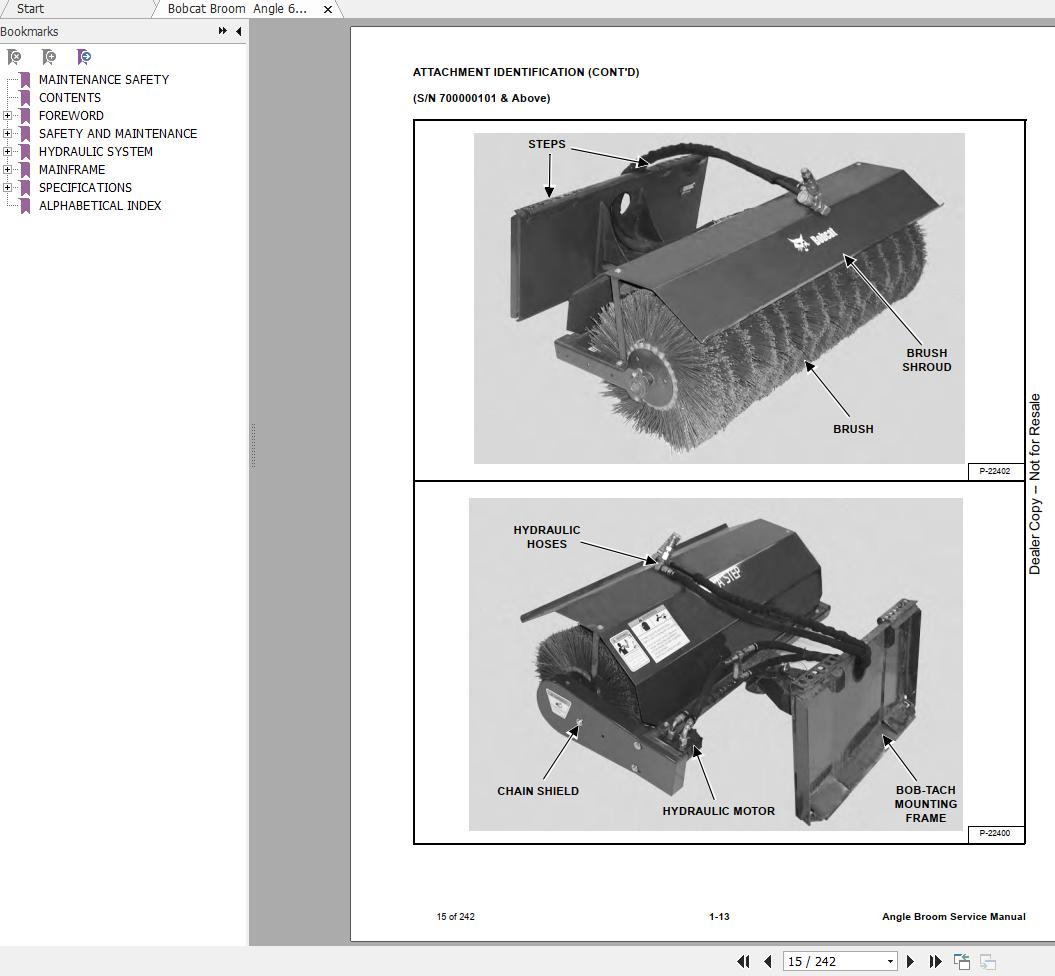Toggle the double-chevron to hide bookmarks sidebar
The width and height of the screenshot is (1055, 976).
point(221,31)
